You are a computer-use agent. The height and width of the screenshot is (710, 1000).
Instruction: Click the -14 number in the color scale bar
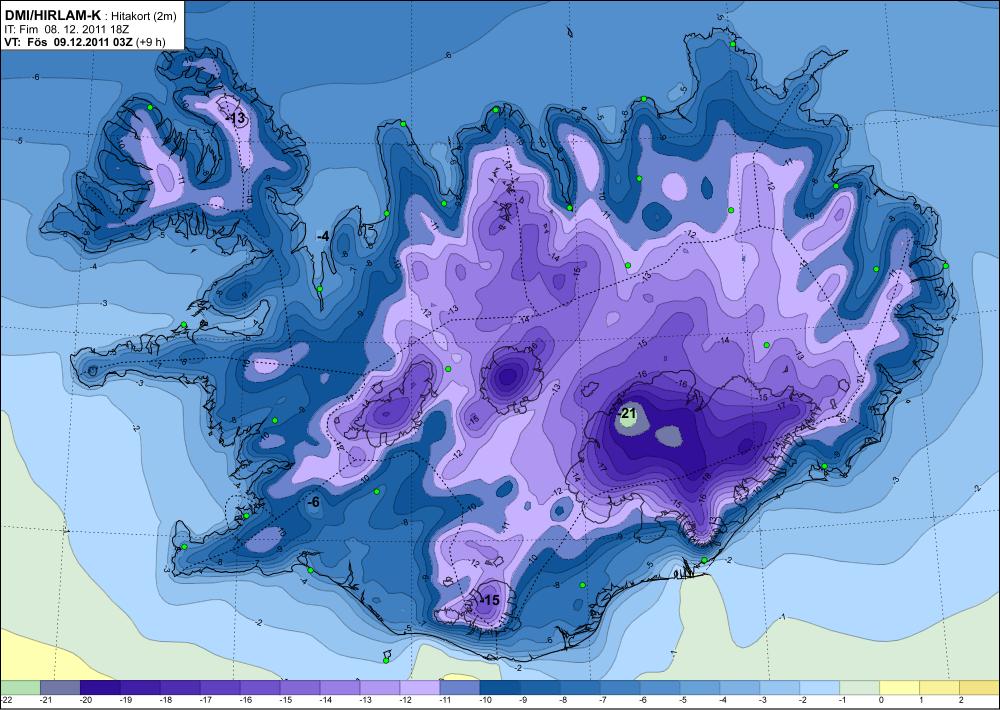click(x=325, y=700)
